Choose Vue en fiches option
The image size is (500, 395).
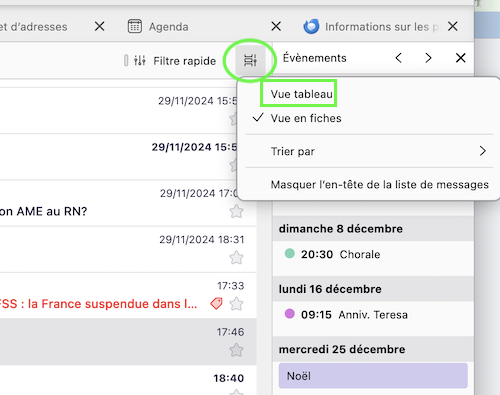click(306, 118)
